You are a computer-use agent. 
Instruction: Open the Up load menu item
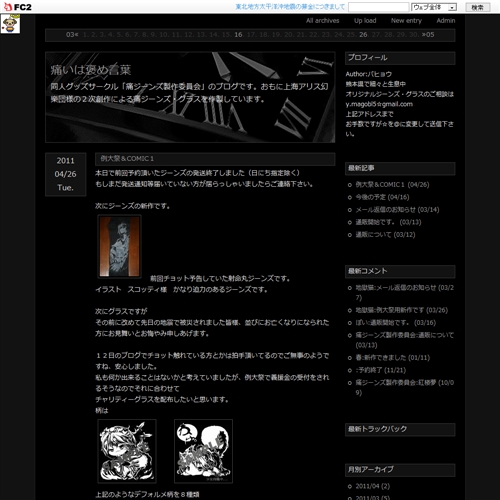(365, 21)
